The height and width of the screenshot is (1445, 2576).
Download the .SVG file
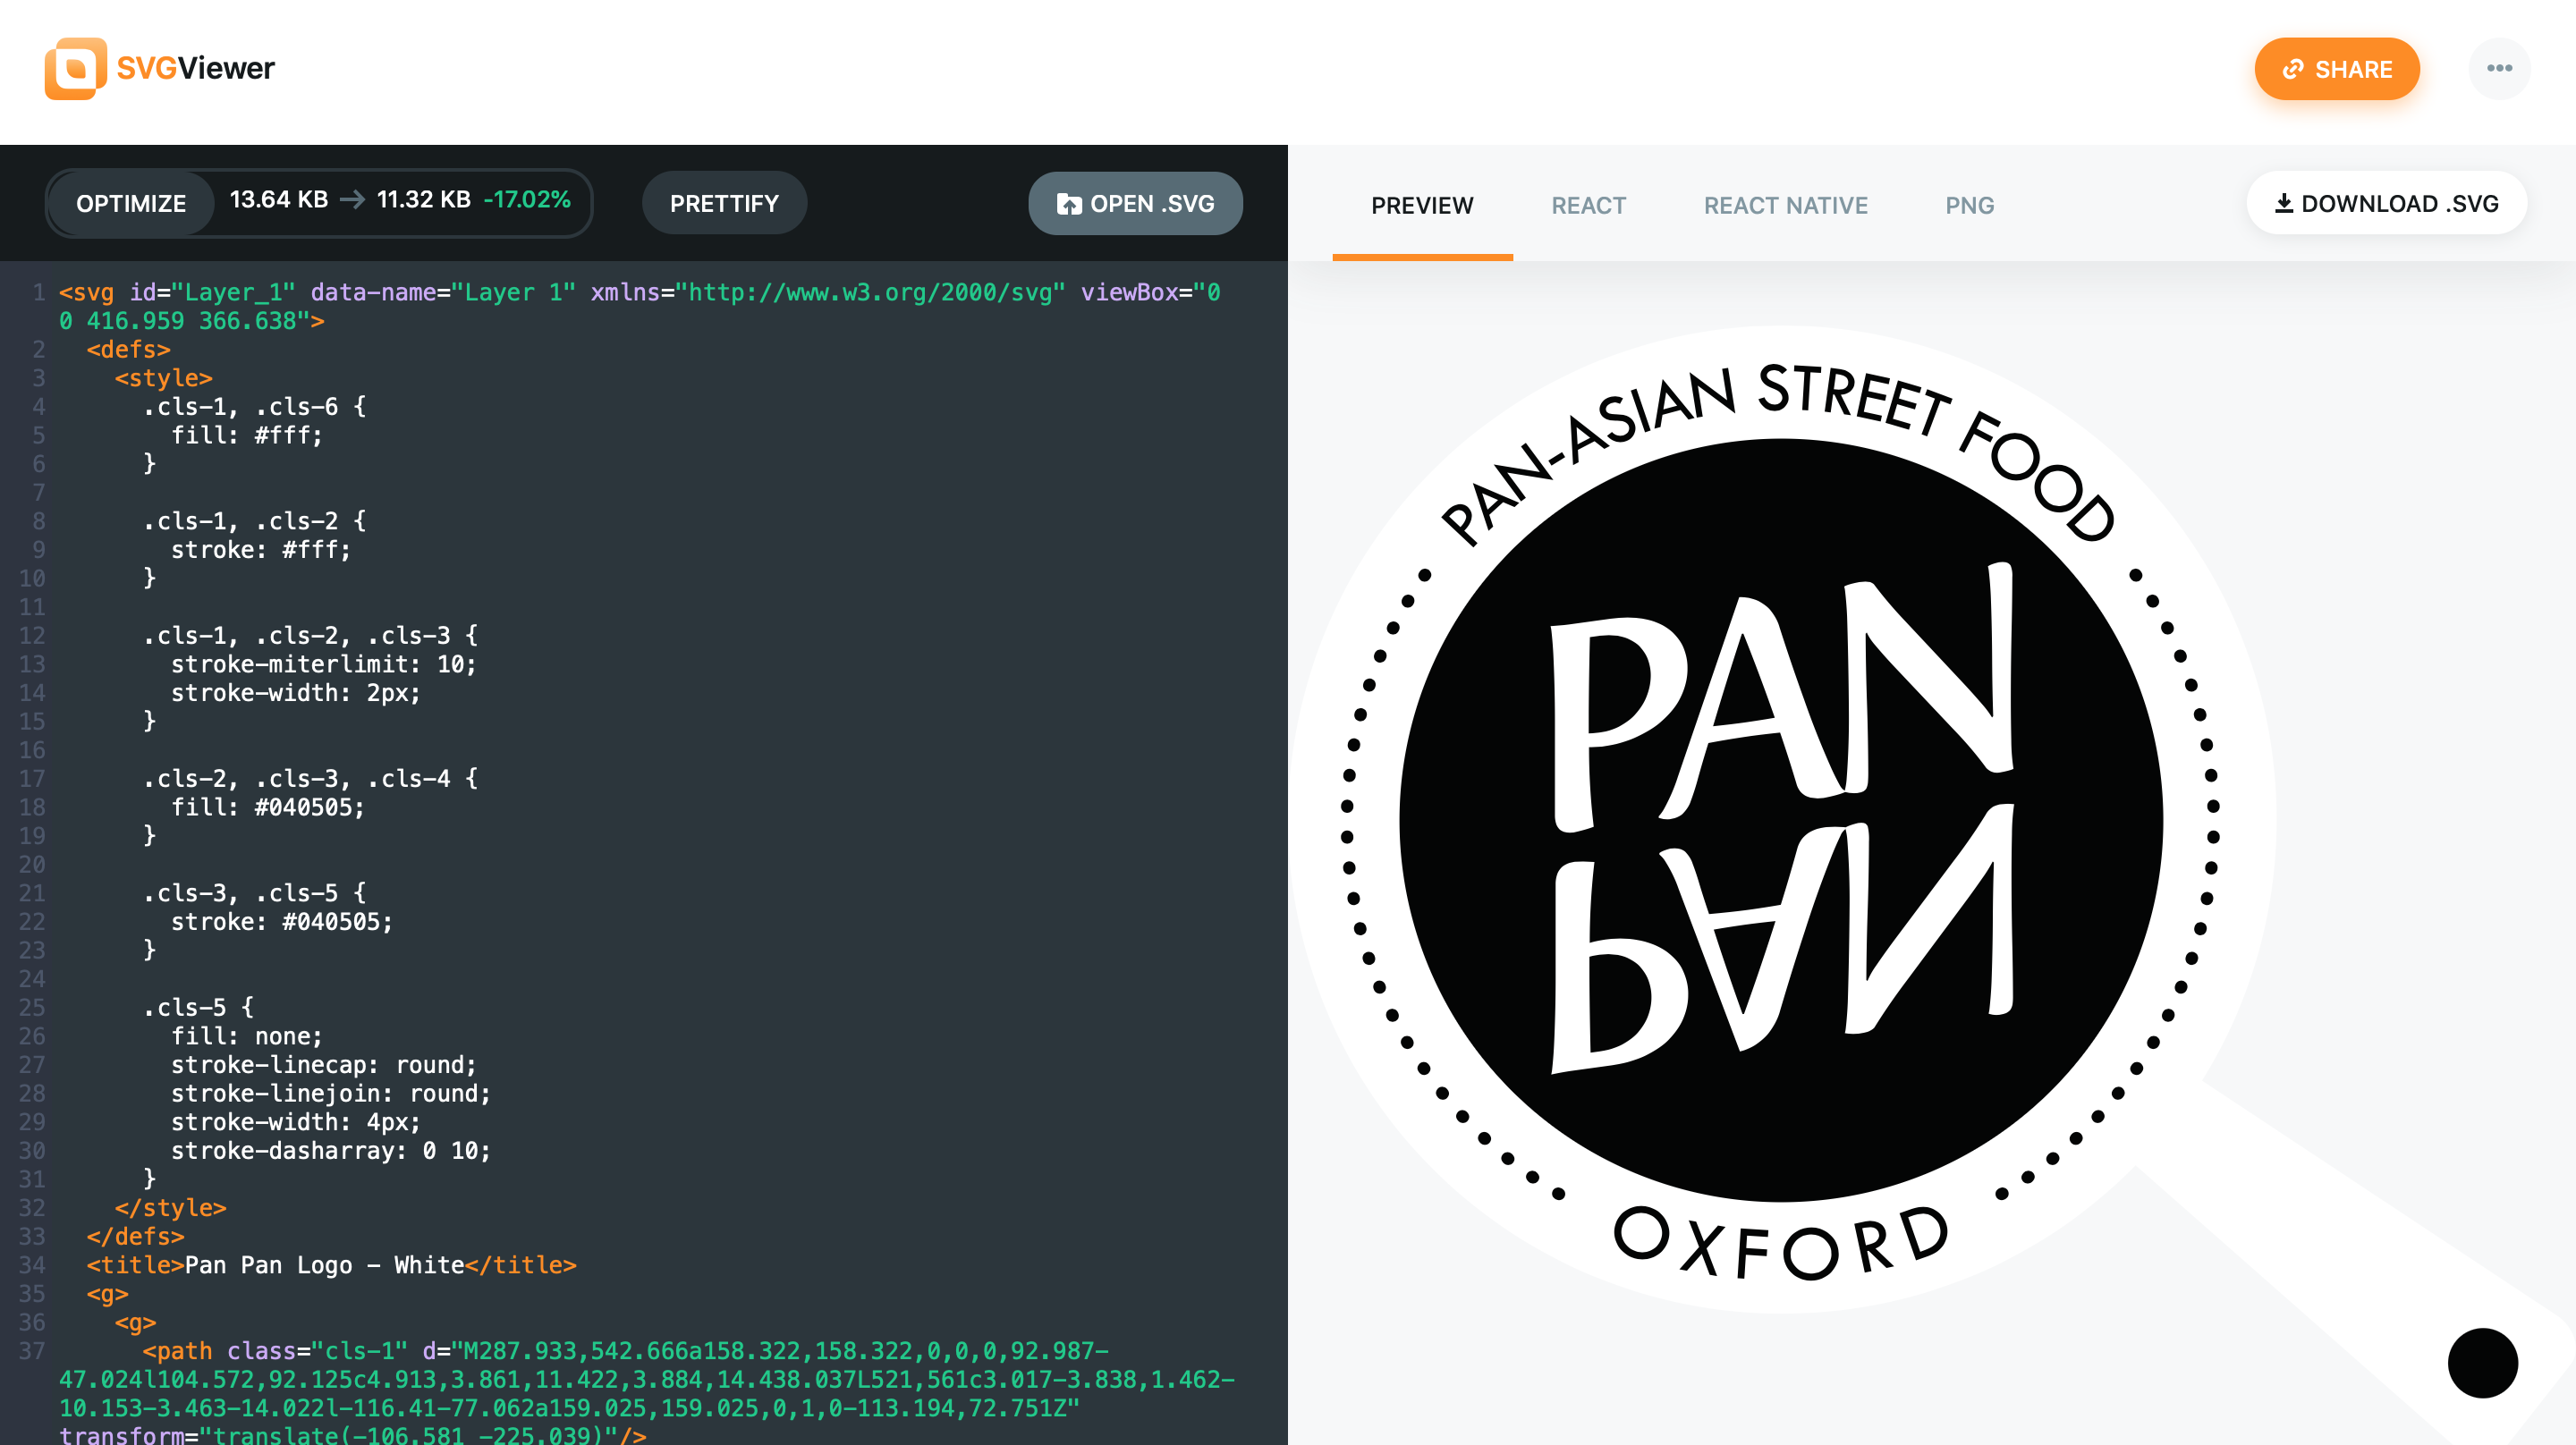(x=2386, y=203)
